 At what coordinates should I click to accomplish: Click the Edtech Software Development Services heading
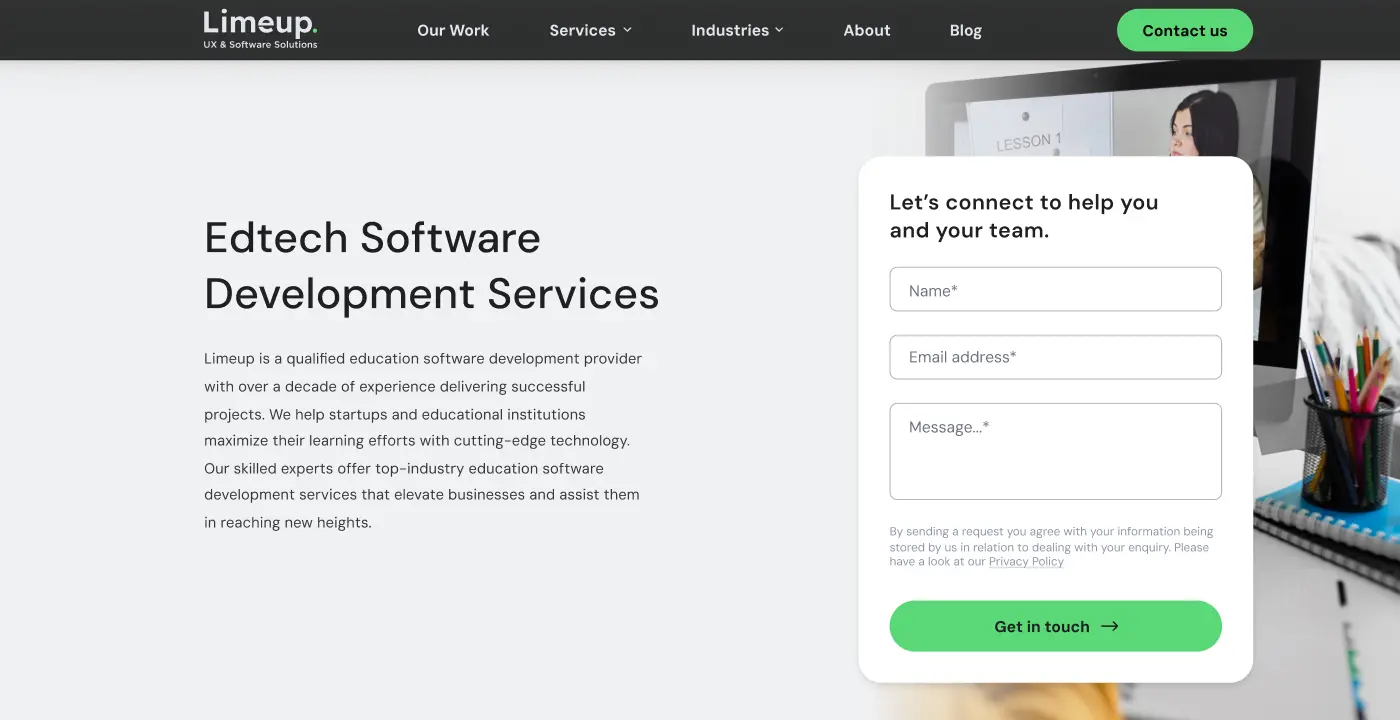tap(431, 265)
